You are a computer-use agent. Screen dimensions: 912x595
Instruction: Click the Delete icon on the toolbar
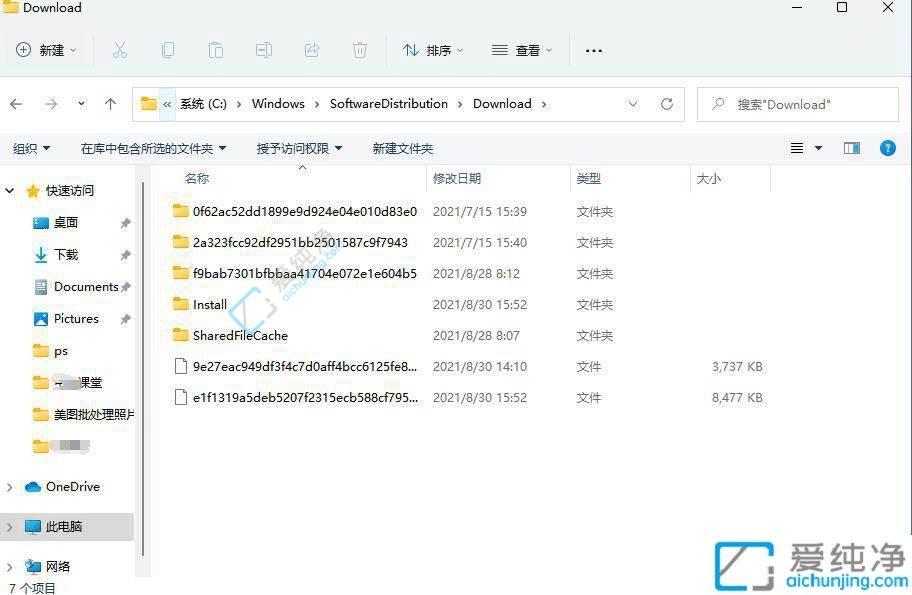pos(359,50)
